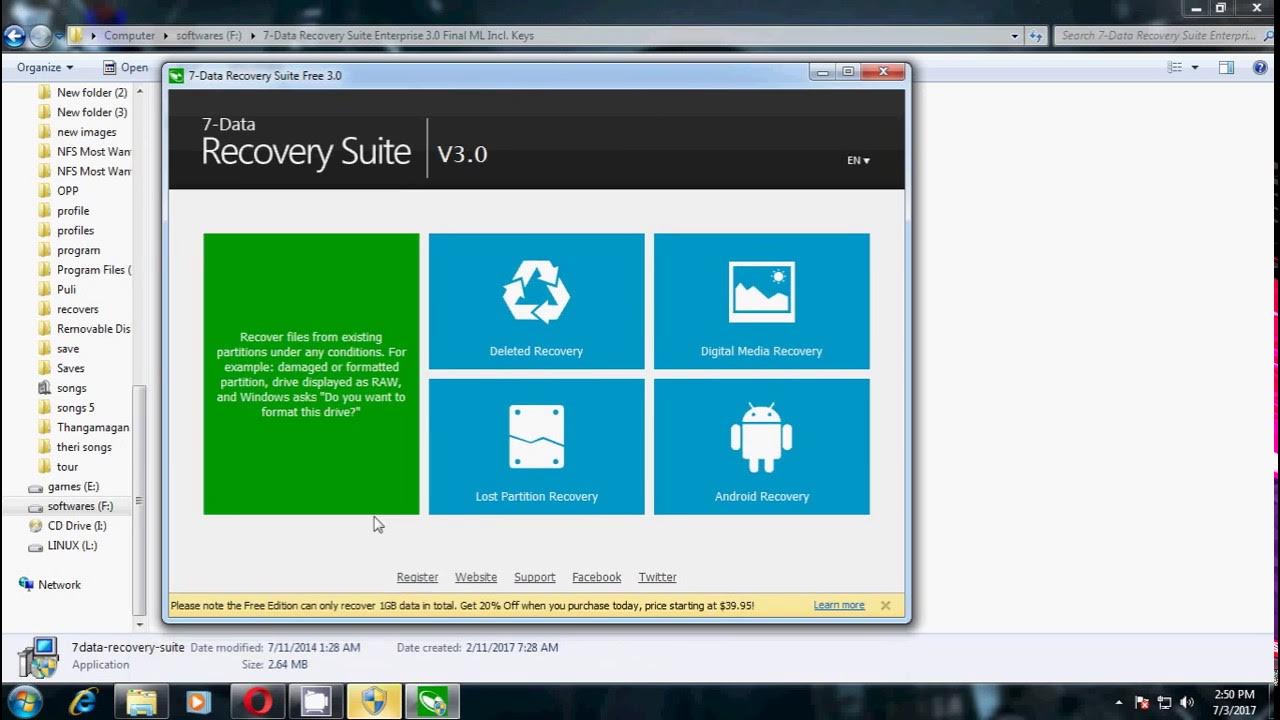Screen dimensions: 1280x720
Task: Dismiss the yellow Free Edition notice bar
Action: 885,606
